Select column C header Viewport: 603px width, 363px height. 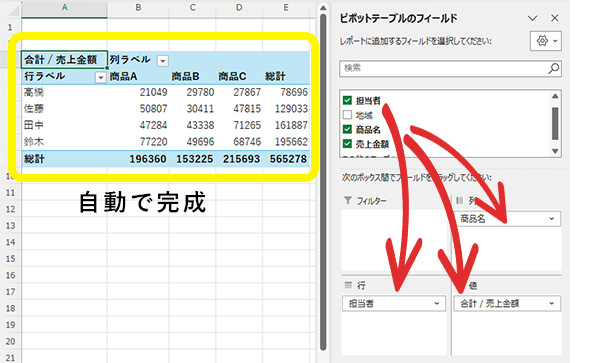[x=192, y=8]
